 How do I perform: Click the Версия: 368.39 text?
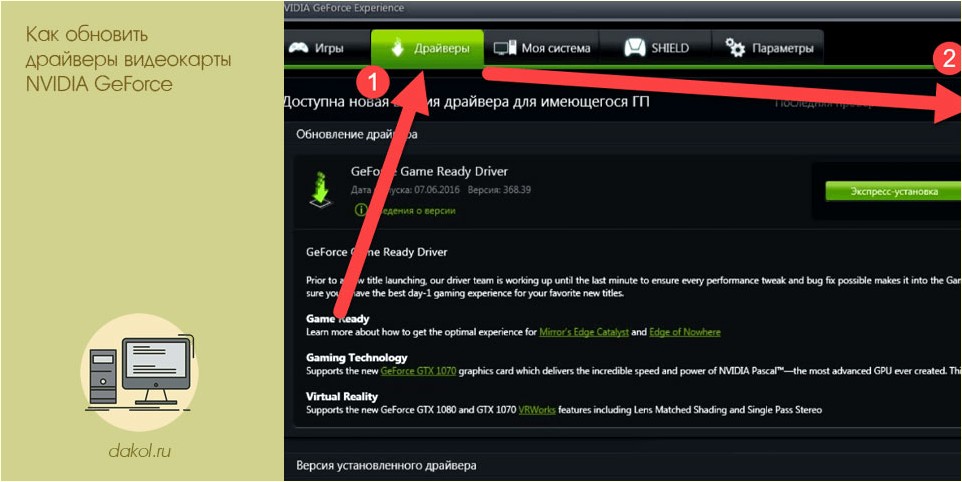pos(499,190)
